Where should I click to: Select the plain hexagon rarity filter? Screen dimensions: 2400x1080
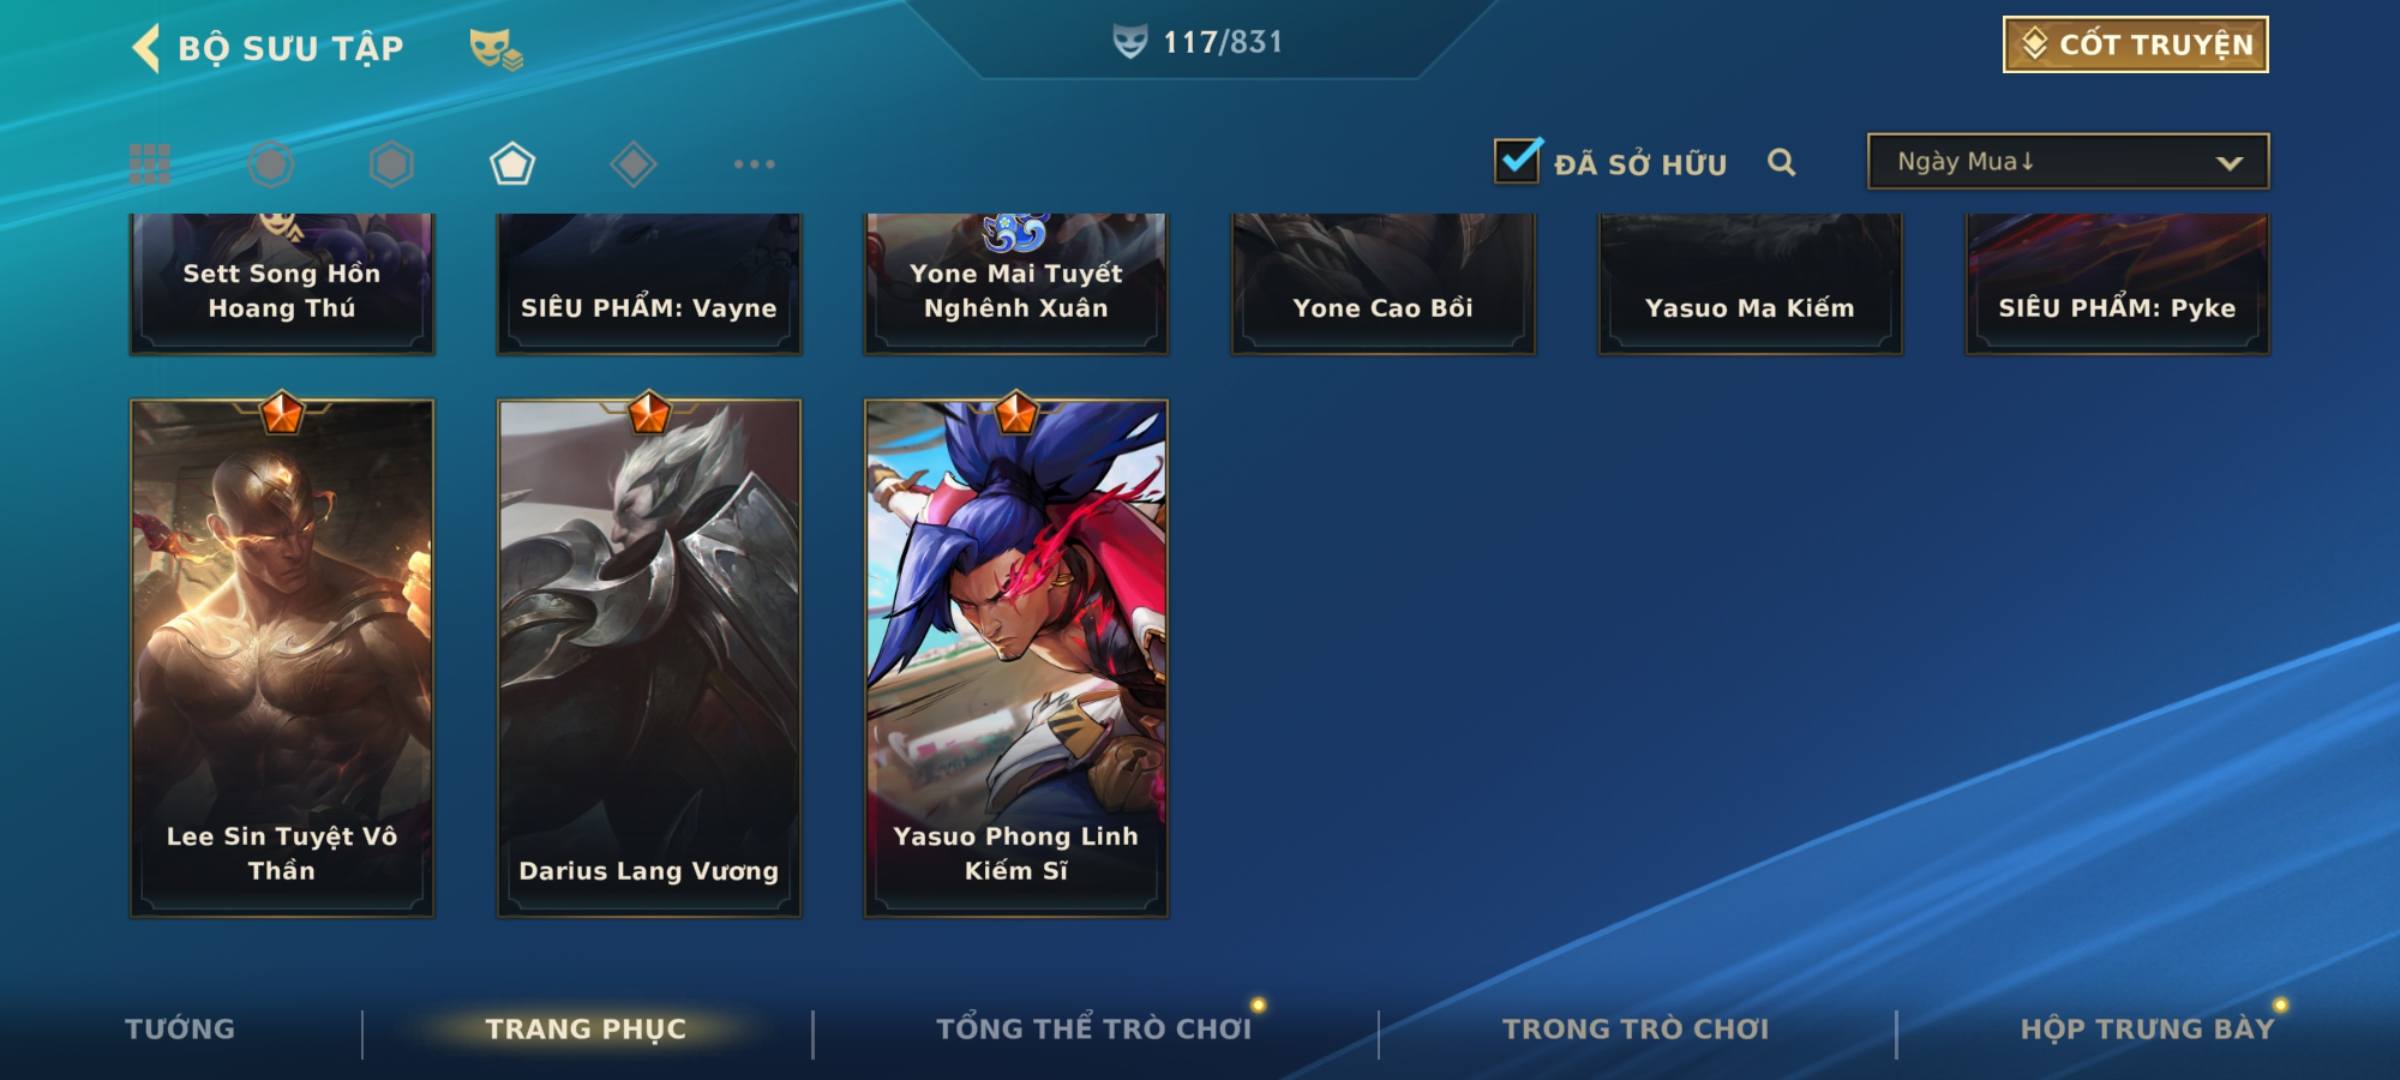tap(391, 164)
